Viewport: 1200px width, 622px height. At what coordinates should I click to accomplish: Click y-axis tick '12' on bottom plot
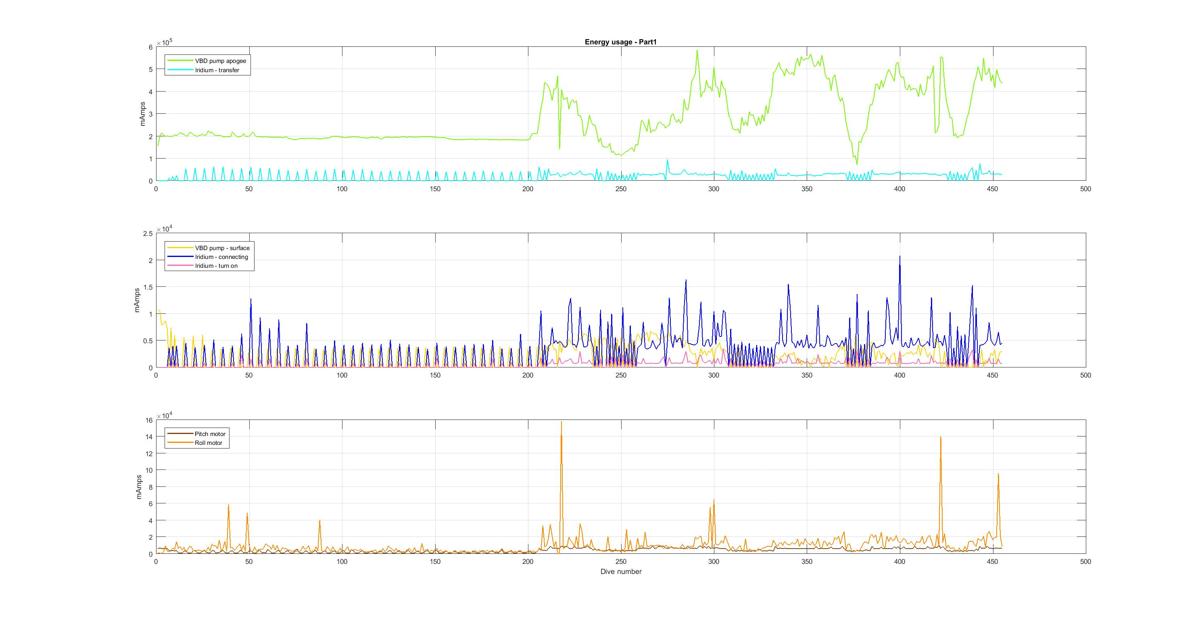point(149,454)
